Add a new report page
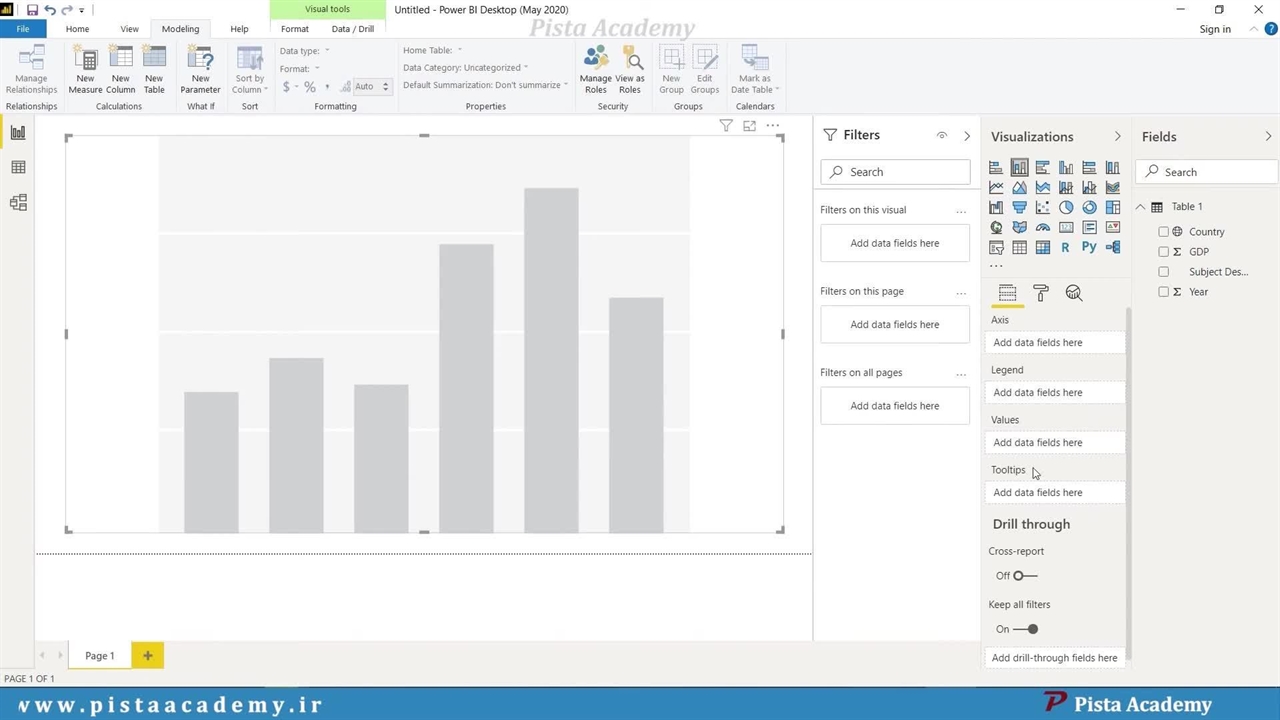The height and width of the screenshot is (720, 1280). tap(147, 656)
